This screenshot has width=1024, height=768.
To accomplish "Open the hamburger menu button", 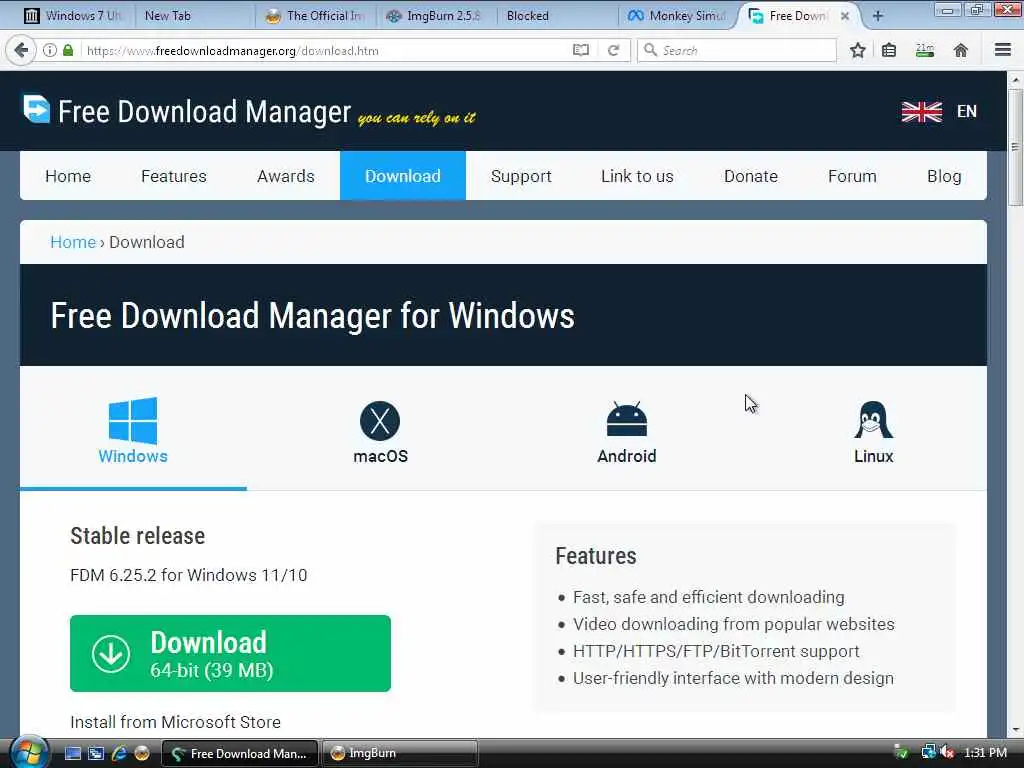I will [x=1003, y=50].
